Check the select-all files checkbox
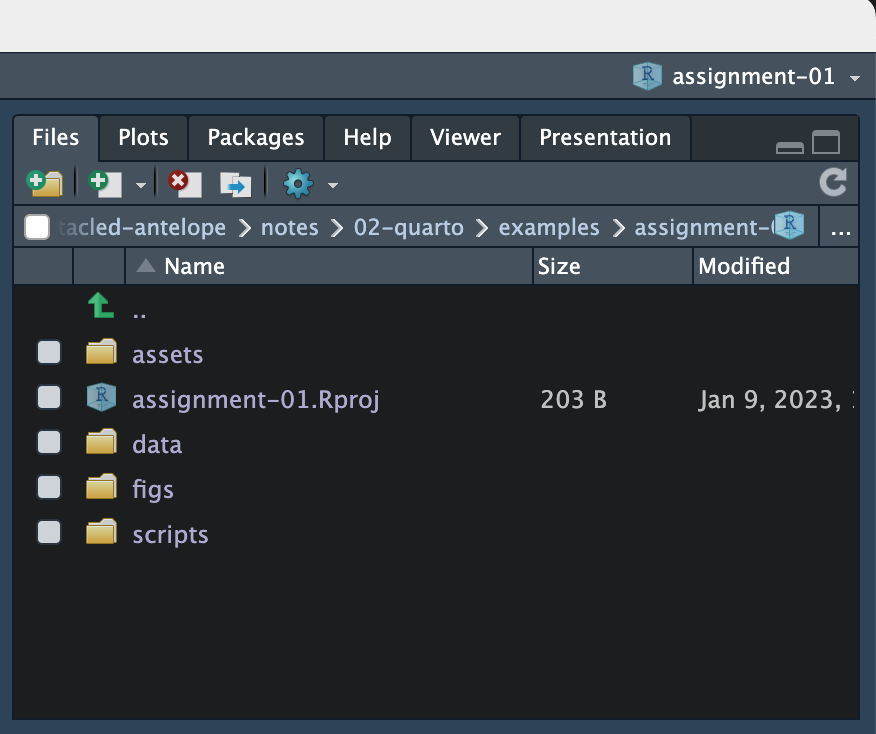This screenshot has height=734, width=876. click(x=36, y=227)
